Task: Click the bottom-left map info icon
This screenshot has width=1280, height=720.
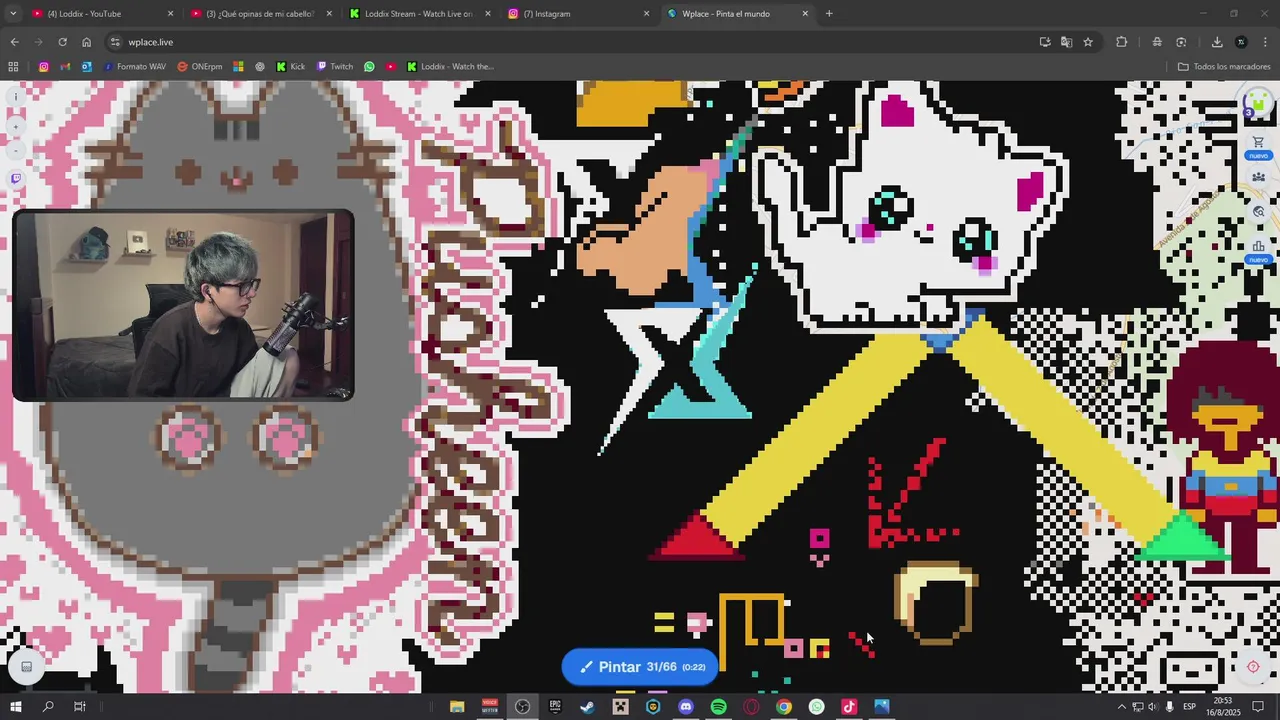Action: pos(27,667)
